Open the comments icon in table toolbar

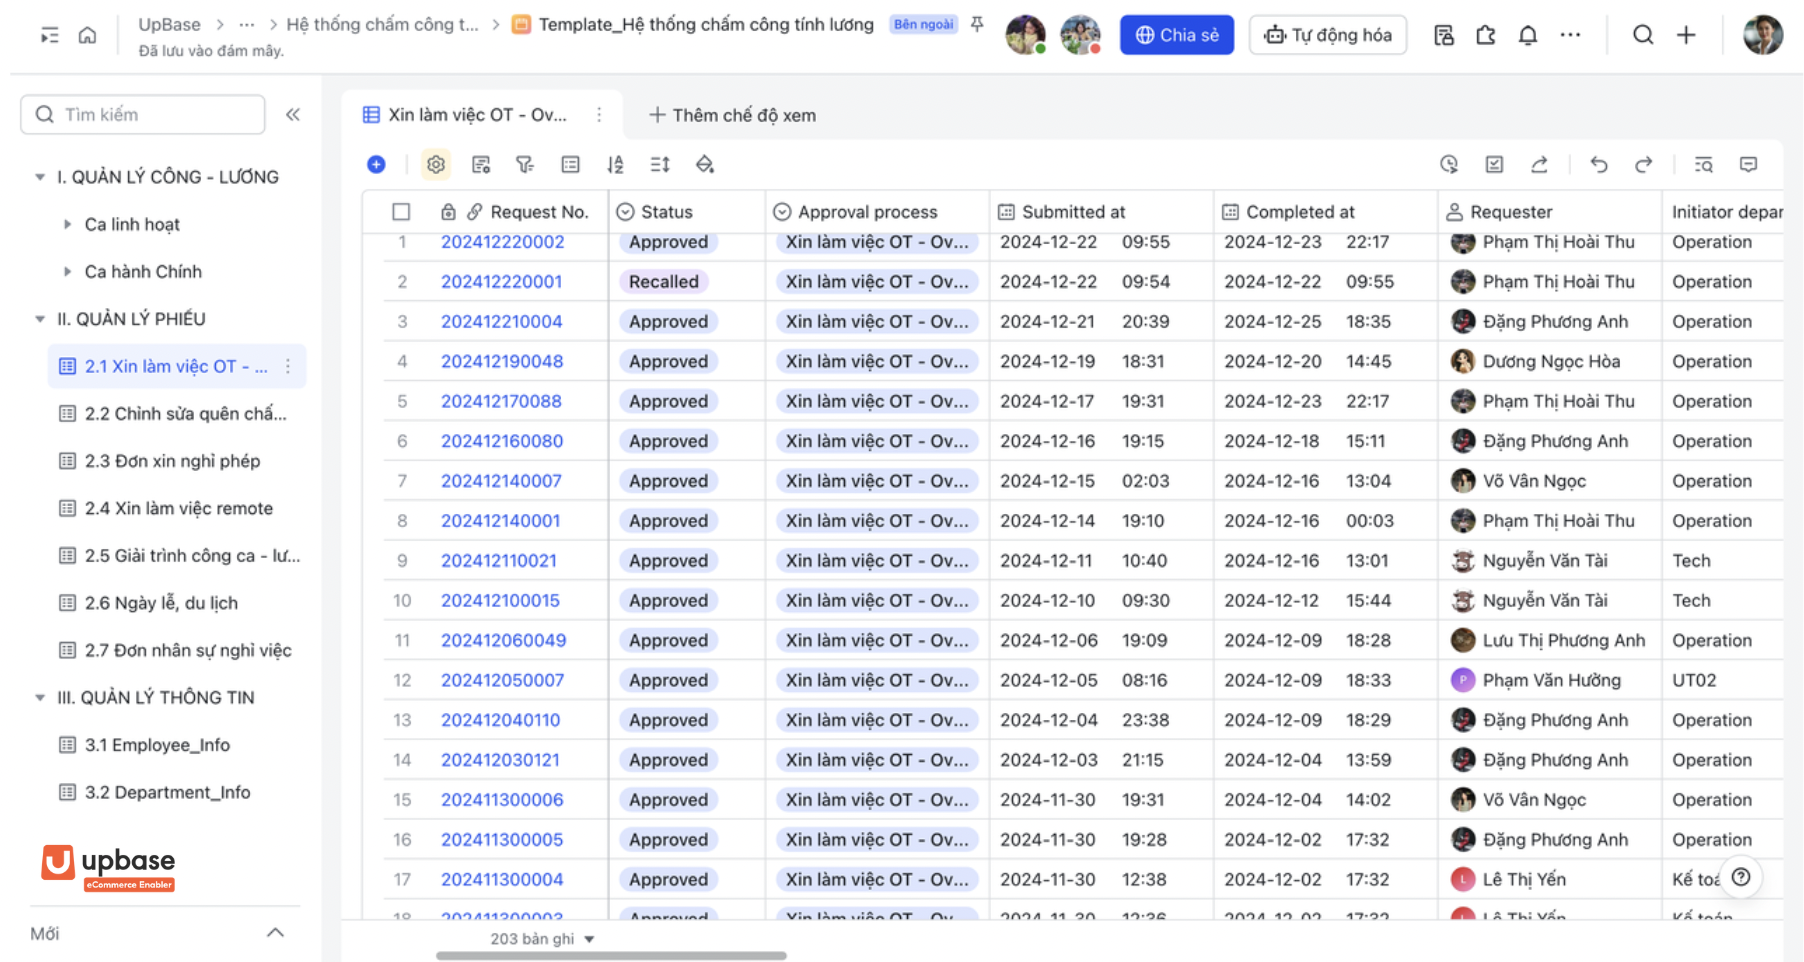[1748, 164]
